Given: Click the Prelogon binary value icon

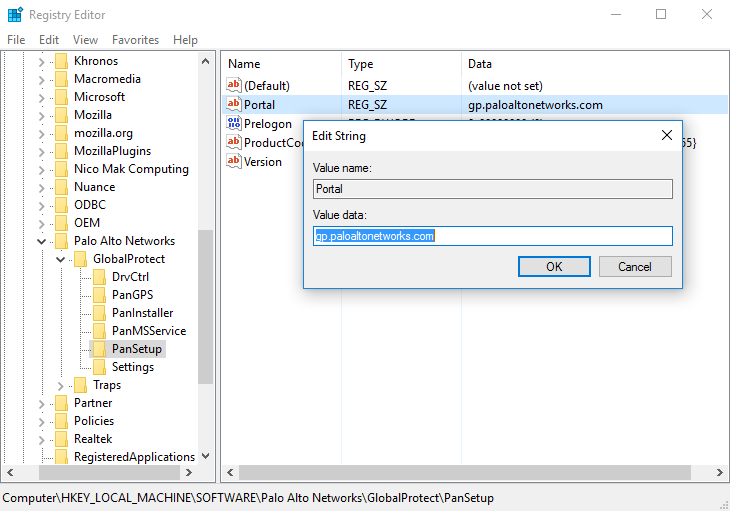Looking at the screenshot, I should pyautogui.click(x=234, y=123).
